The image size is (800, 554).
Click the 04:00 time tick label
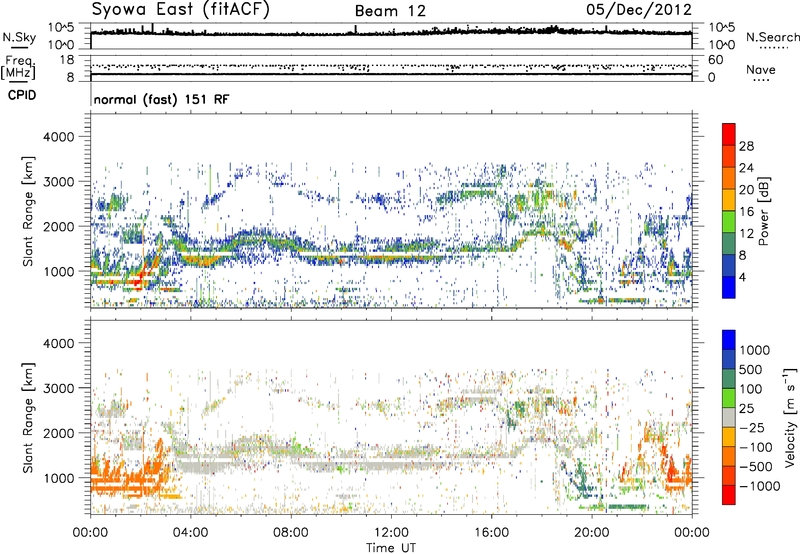190,533
